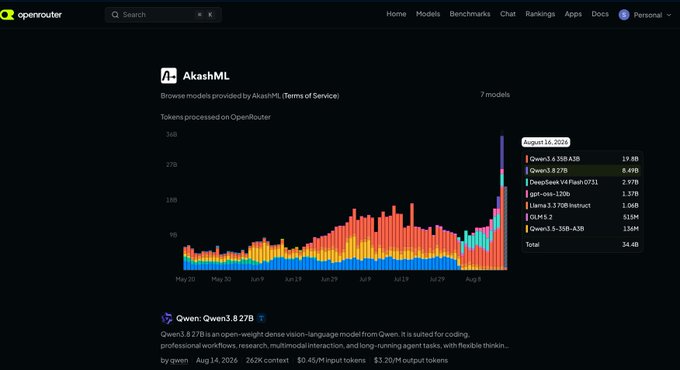Click the Jul 9 x-axis label
The height and width of the screenshot is (370, 680).
pos(365,279)
